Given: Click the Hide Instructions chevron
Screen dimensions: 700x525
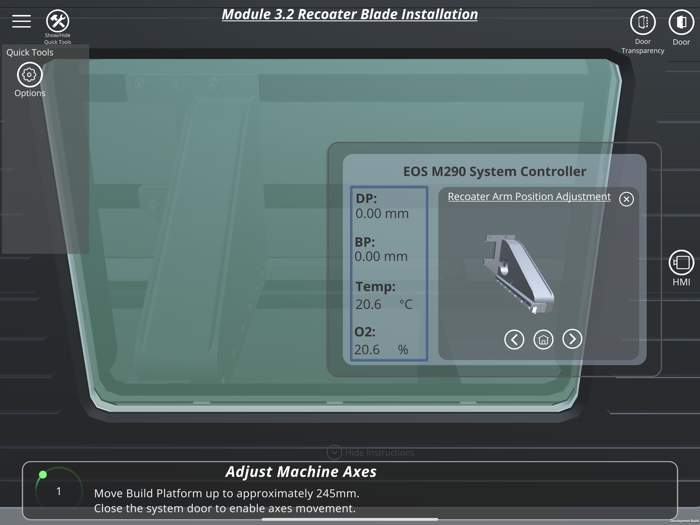Looking at the screenshot, I should coord(334,452).
